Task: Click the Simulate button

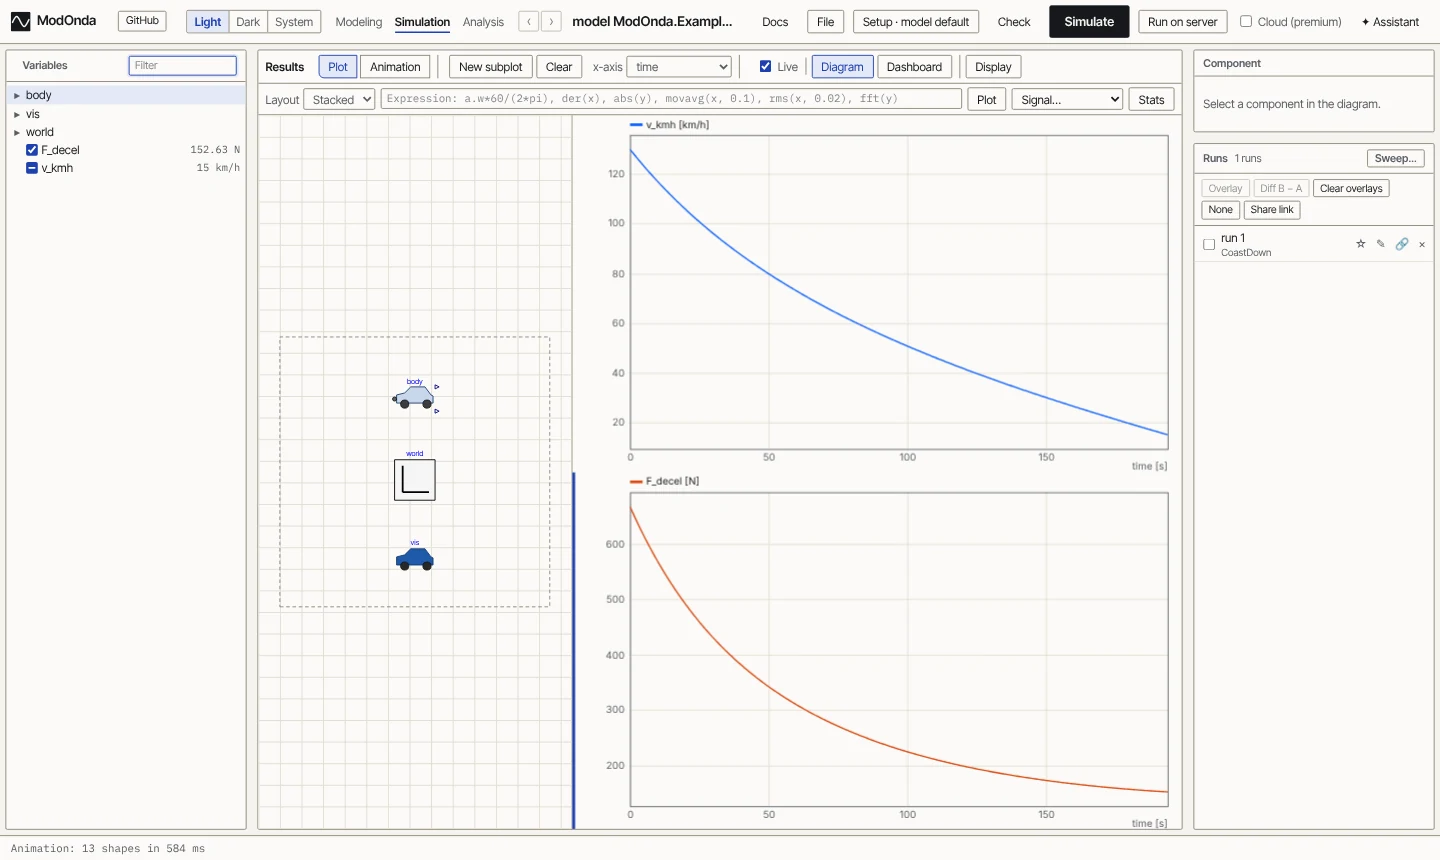Action: point(1089,21)
